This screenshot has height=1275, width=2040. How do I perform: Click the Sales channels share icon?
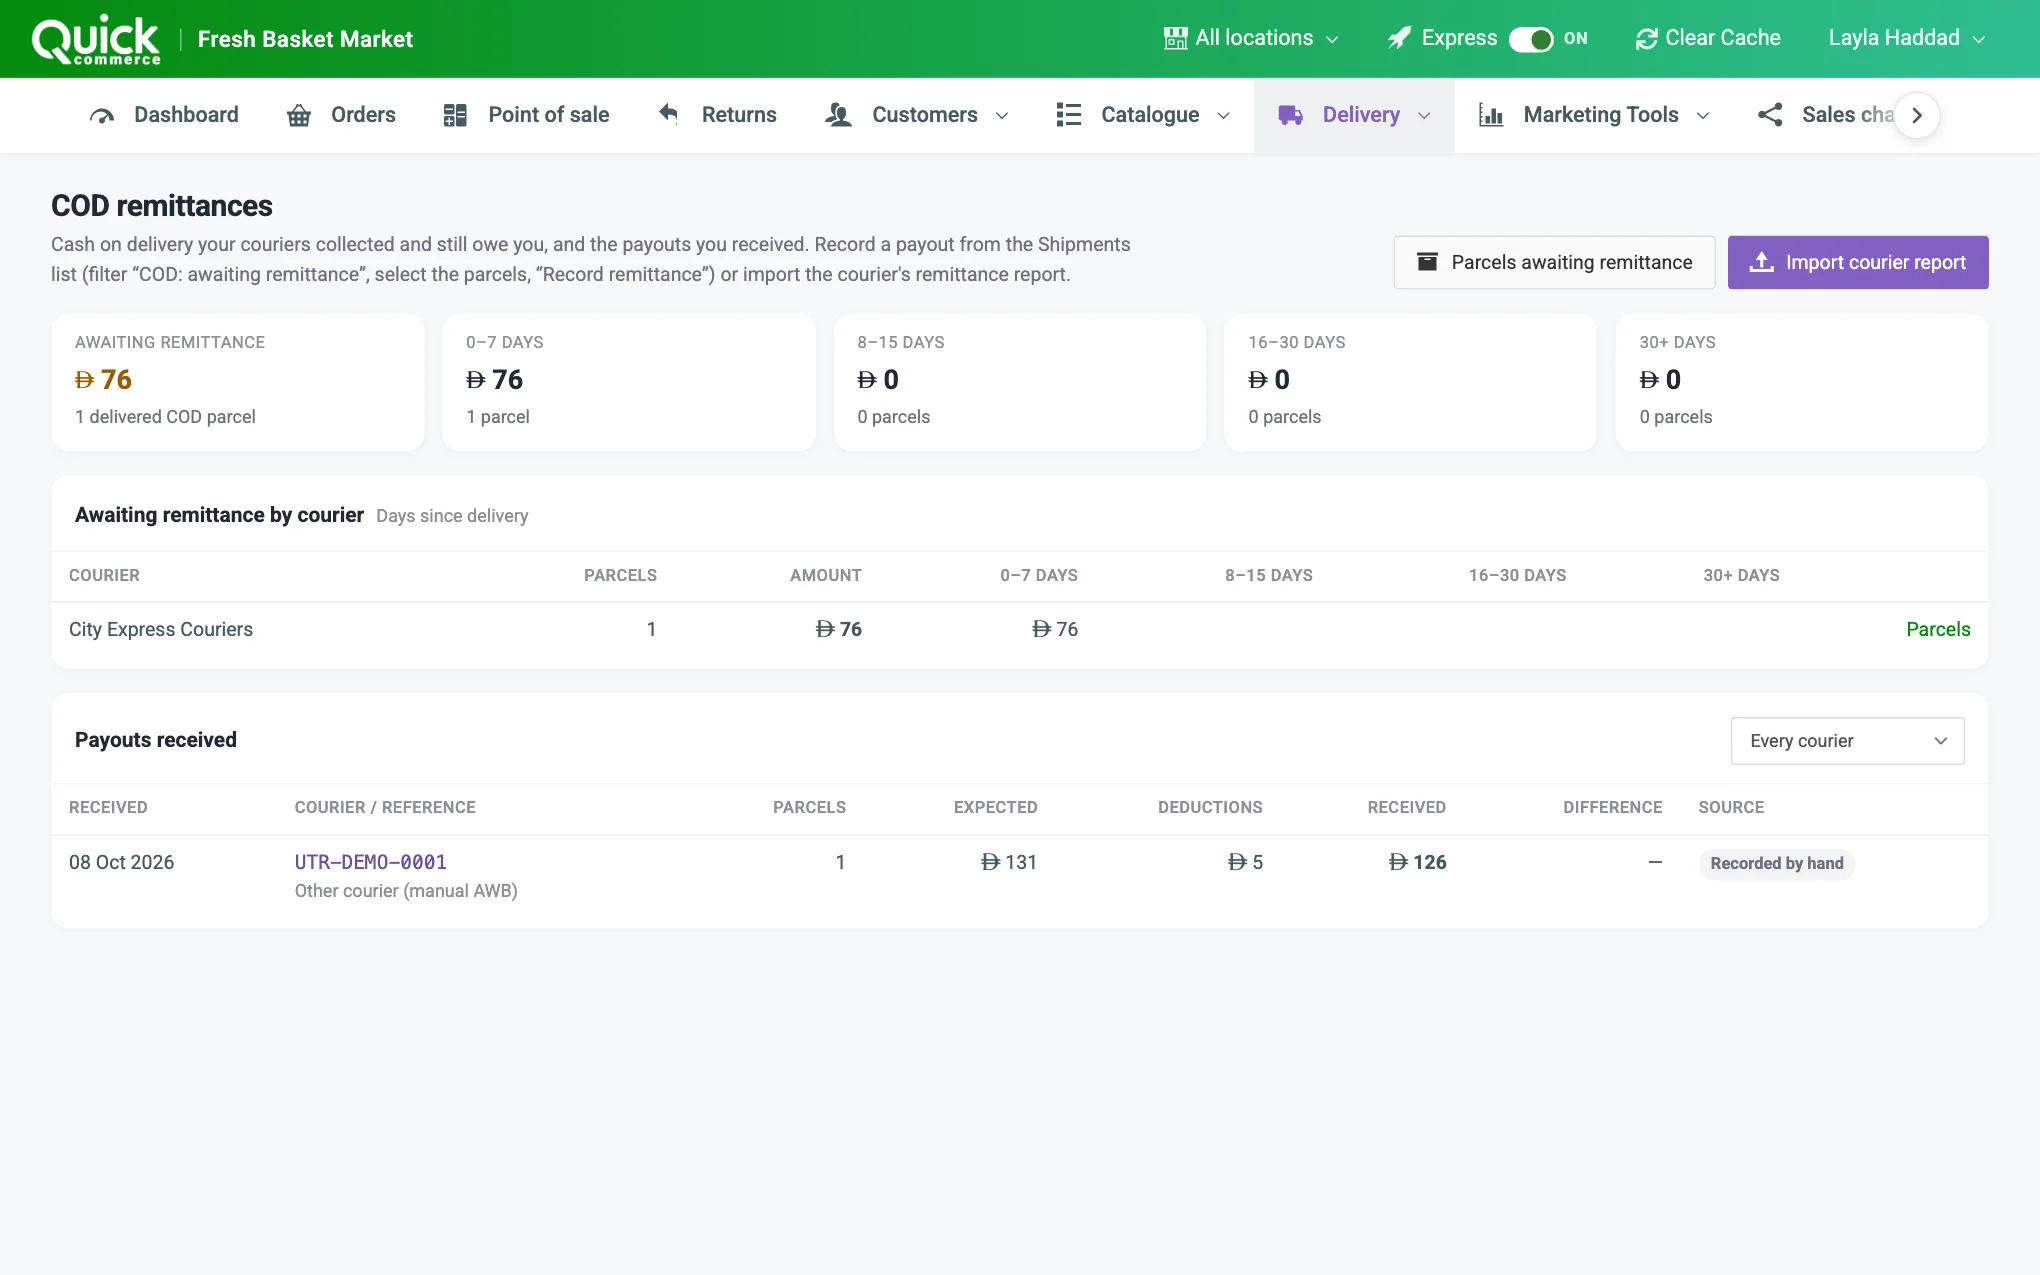(x=1770, y=115)
